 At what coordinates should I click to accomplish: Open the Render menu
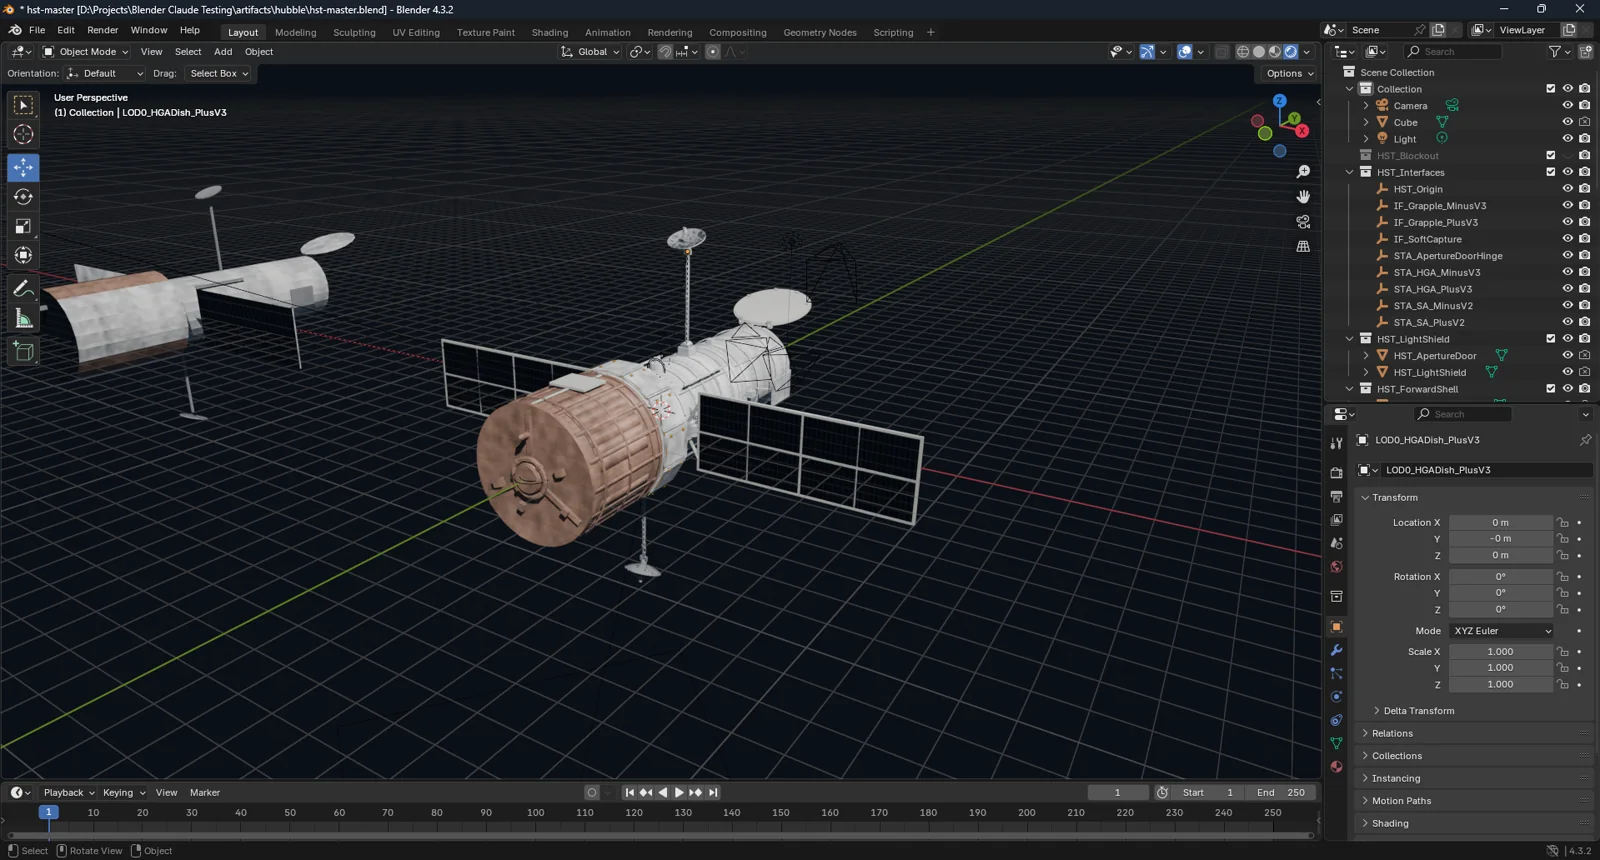coord(103,30)
